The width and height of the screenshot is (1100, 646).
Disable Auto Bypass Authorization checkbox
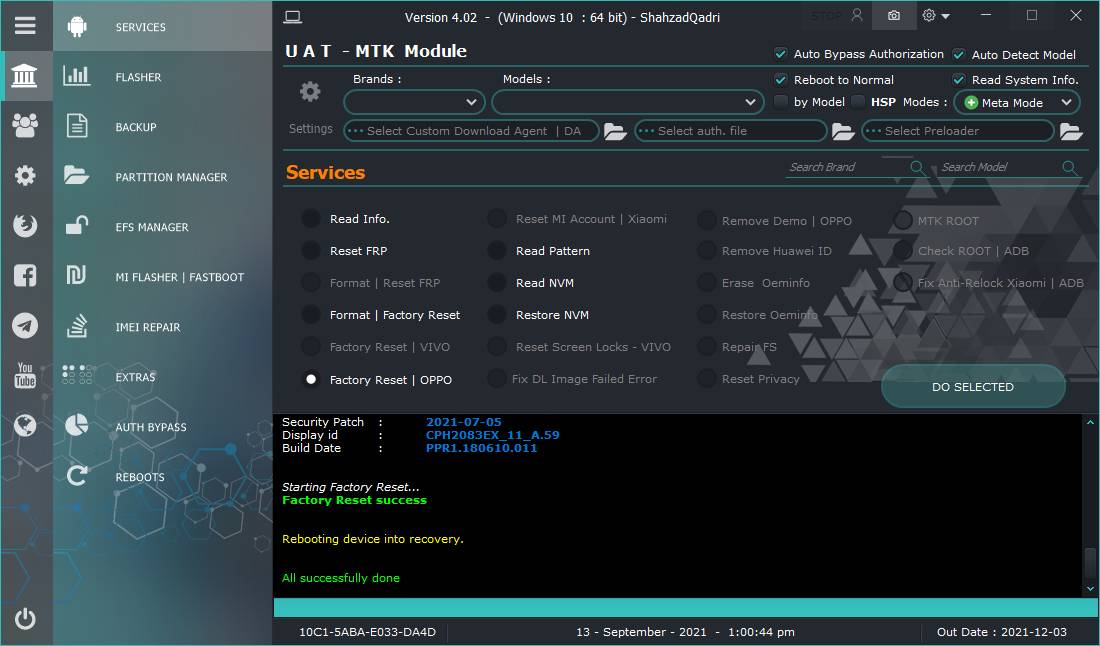pyautogui.click(x=781, y=54)
